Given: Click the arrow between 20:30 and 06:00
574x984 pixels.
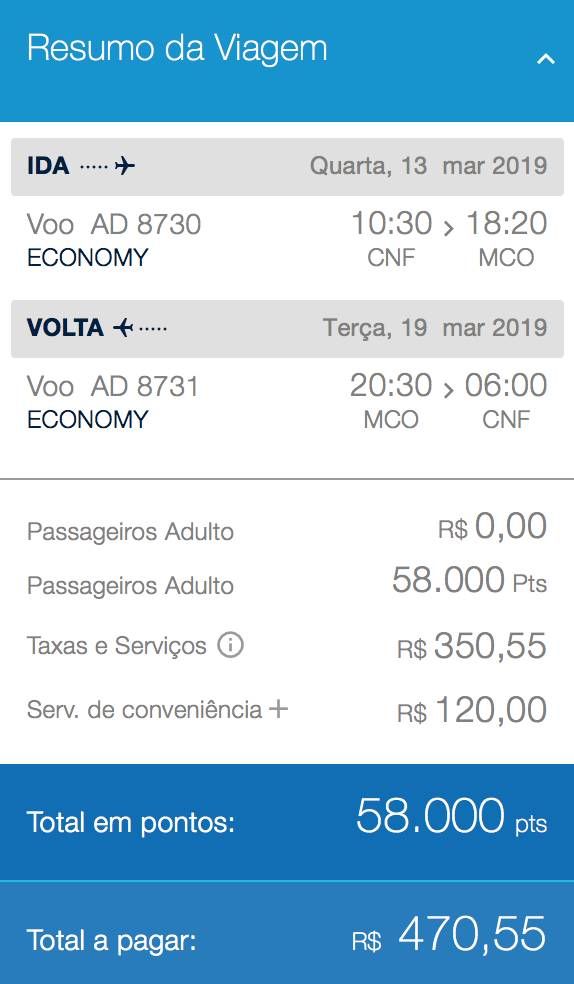Looking at the screenshot, I should pos(449,390).
